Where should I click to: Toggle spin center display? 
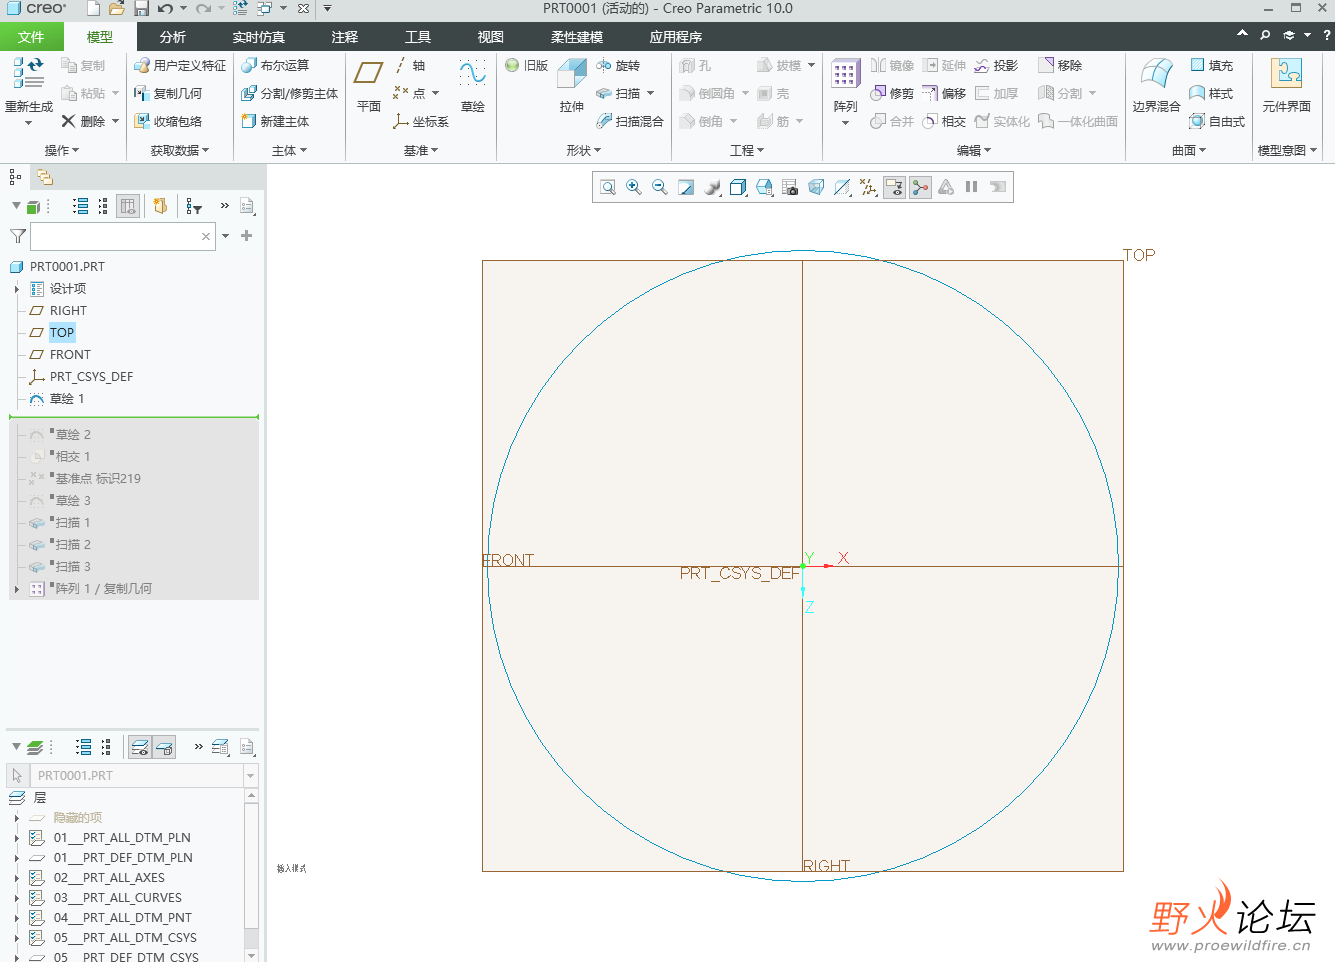tap(920, 187)
